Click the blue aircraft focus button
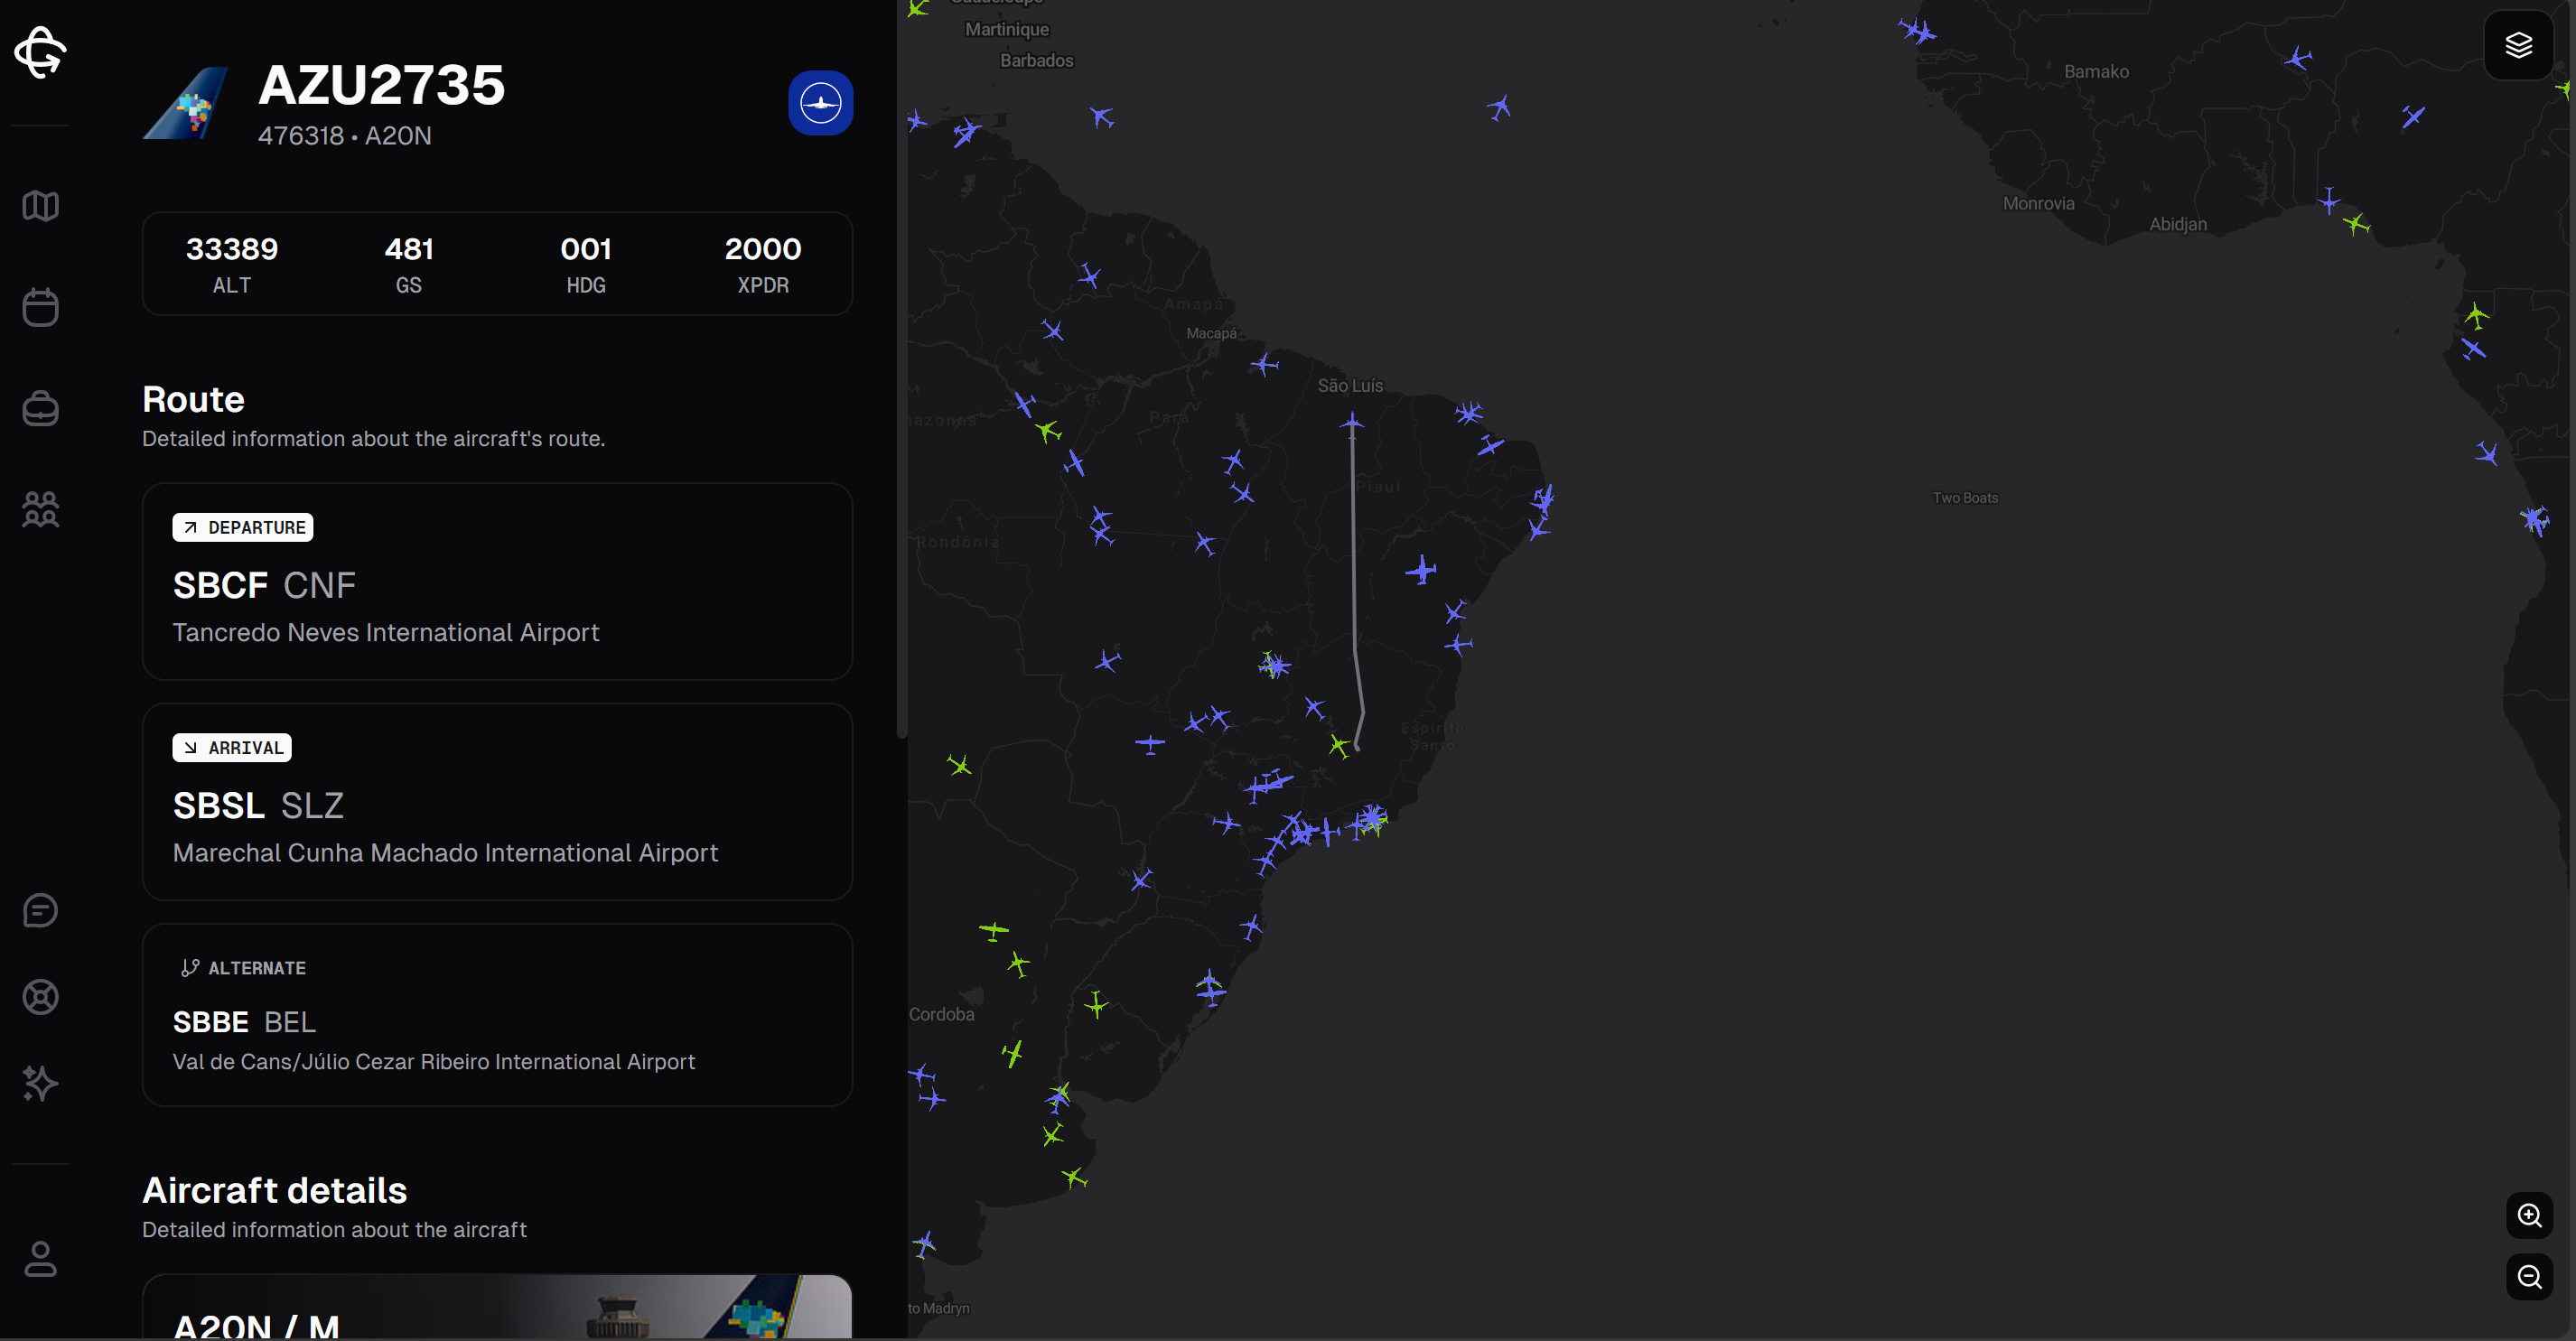The width and height of the screenshot is (2576, 1341). pos(820,103)
